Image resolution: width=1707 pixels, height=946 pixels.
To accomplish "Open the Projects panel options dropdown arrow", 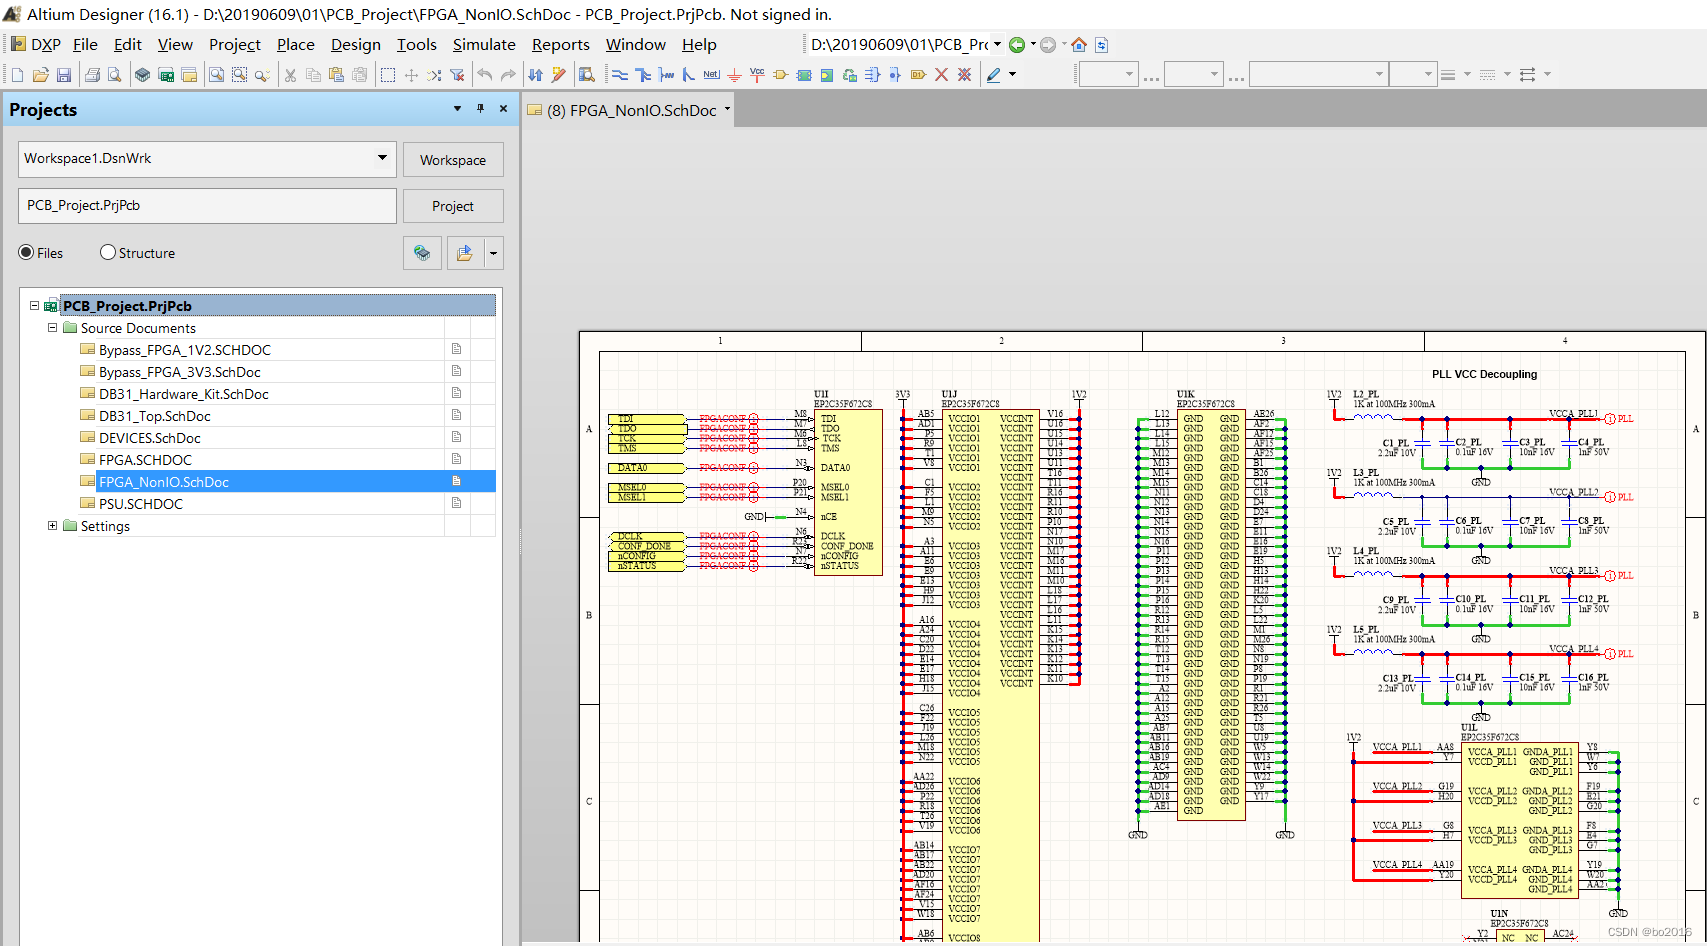I will tap(458, 109).
